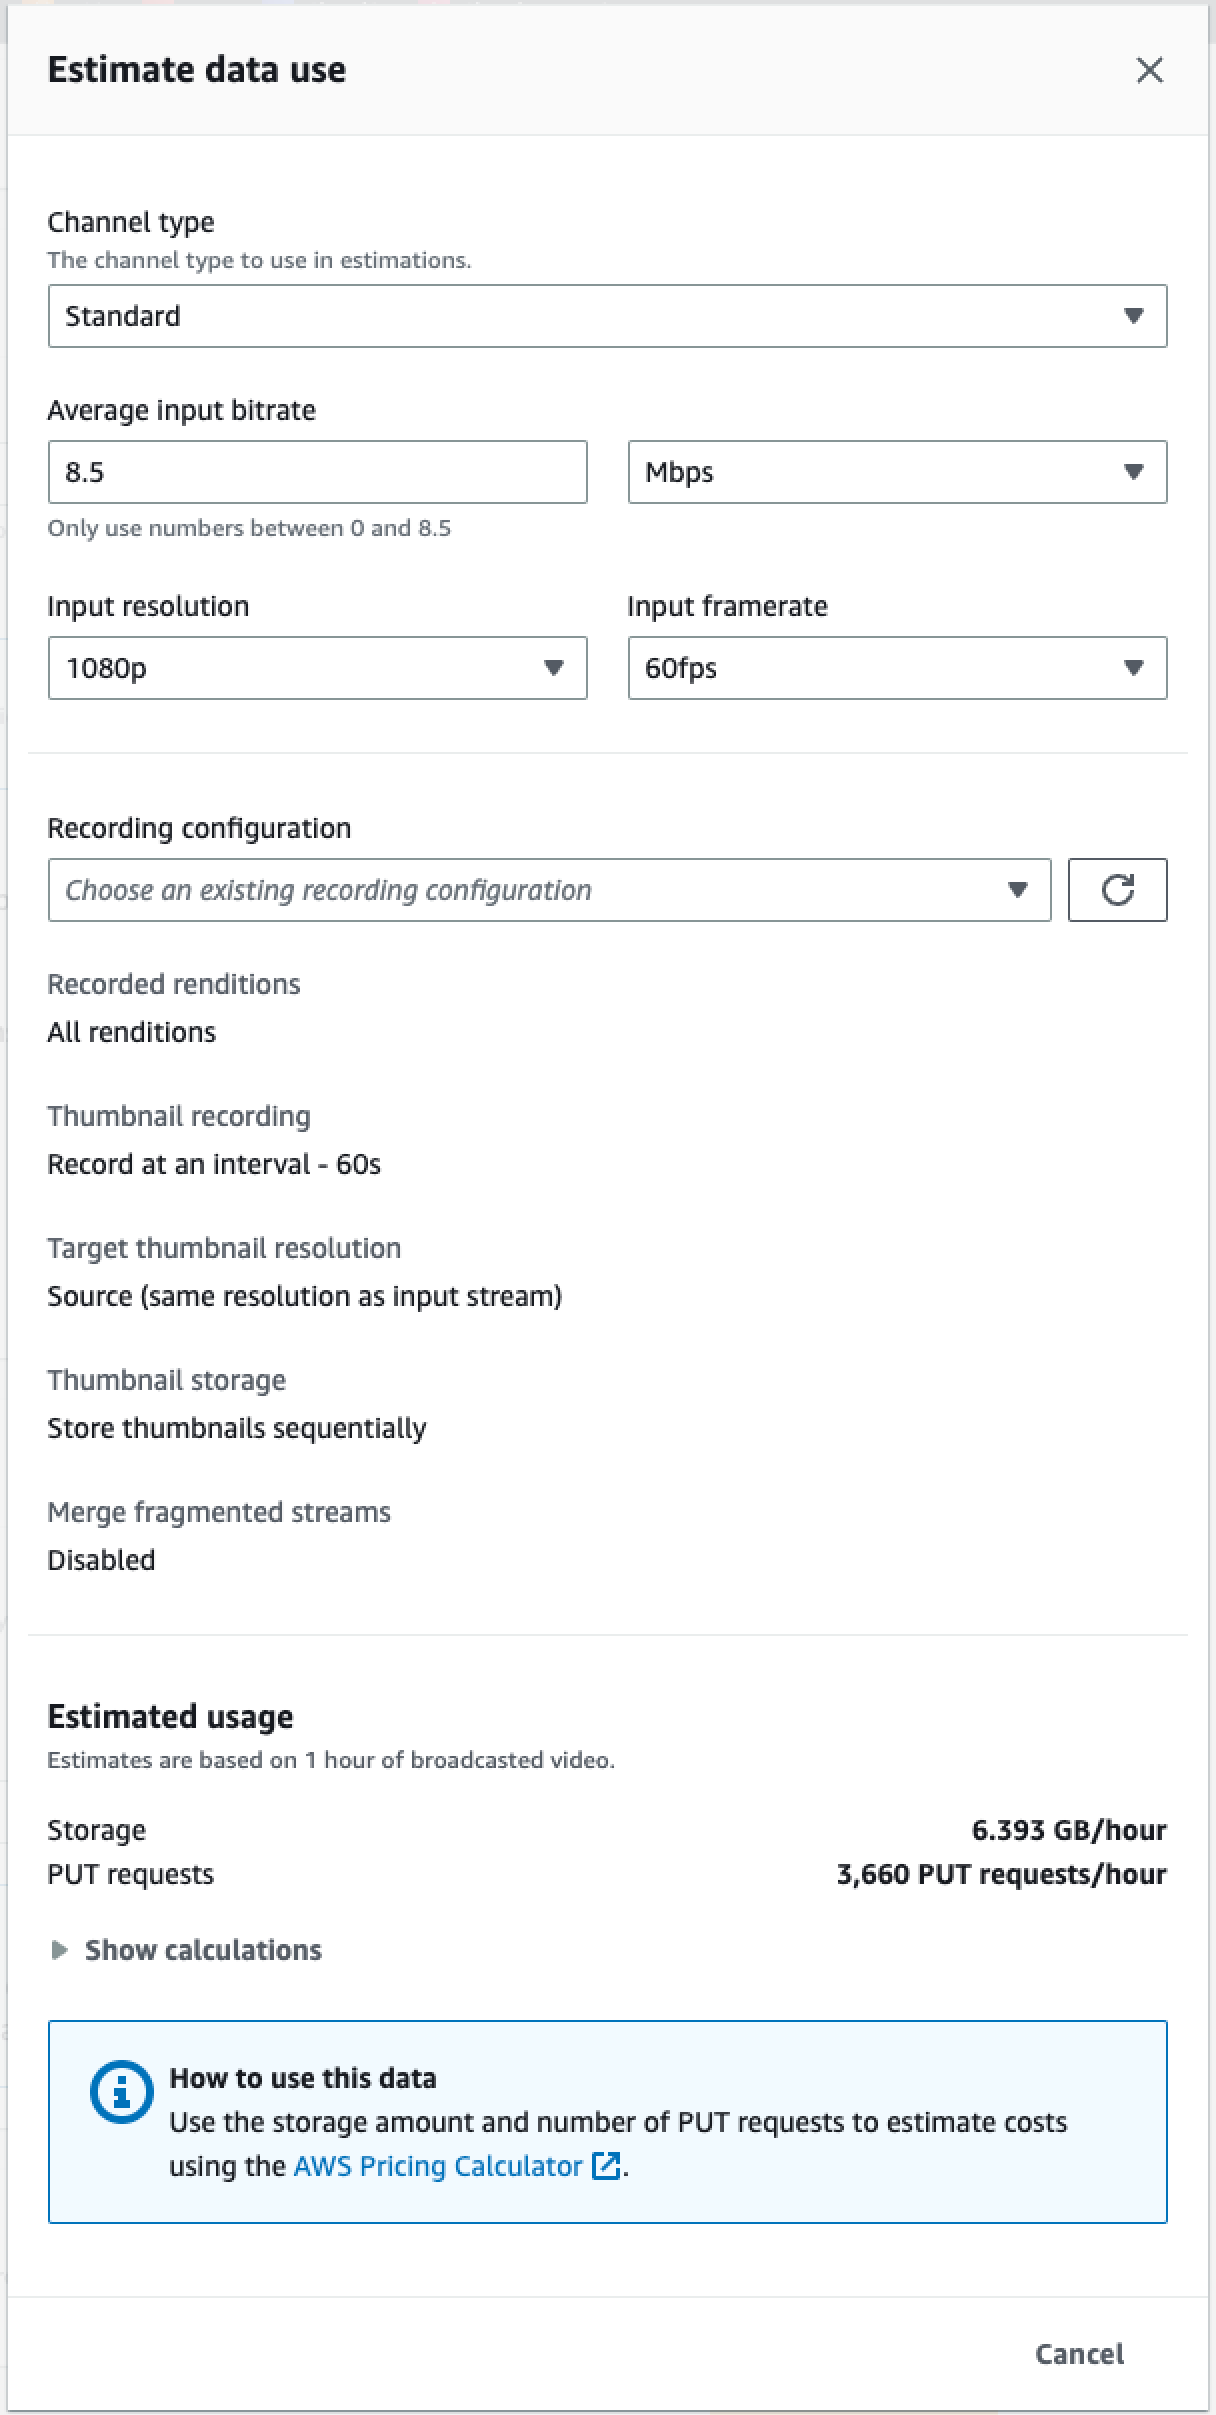Viewport: 1216px width, 2415px height.
Task: Click the refresh recording configurations icon
Action: point(1117,889)
